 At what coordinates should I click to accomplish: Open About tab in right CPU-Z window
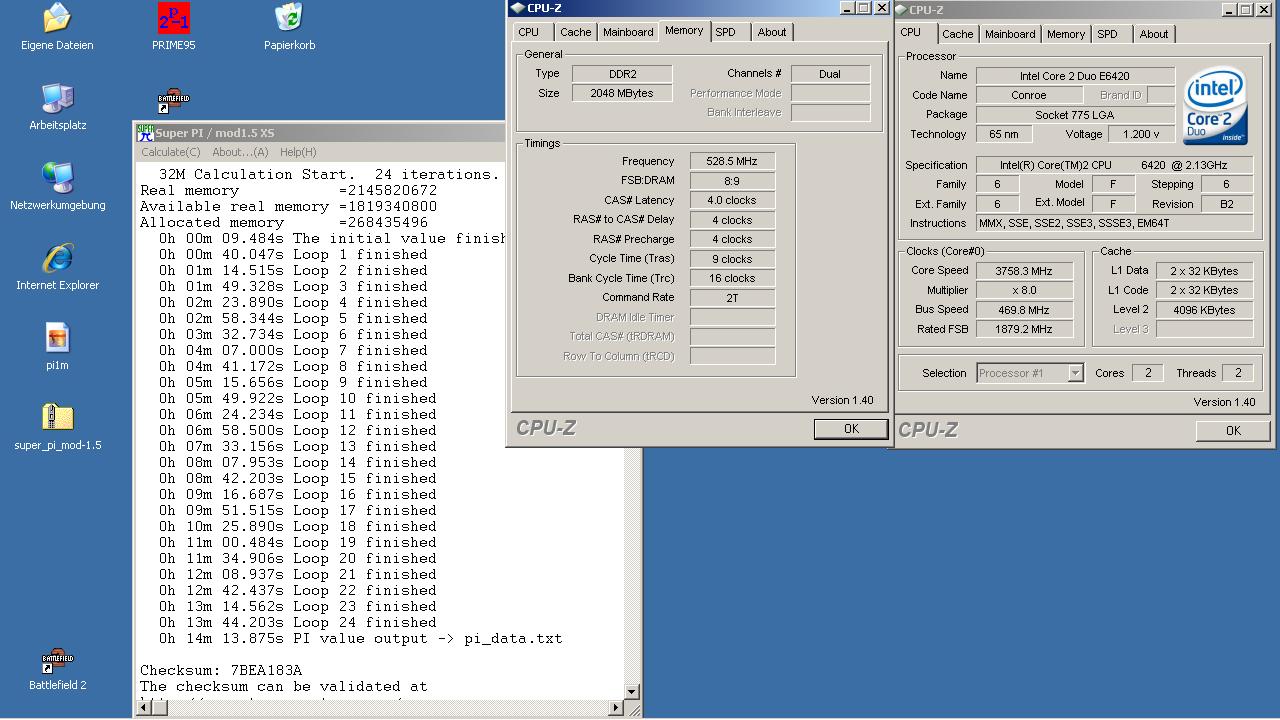[1154, 34]
